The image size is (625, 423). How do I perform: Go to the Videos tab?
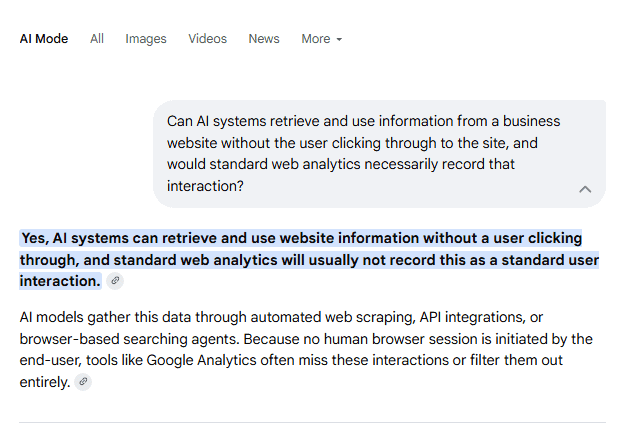[207, 39]
